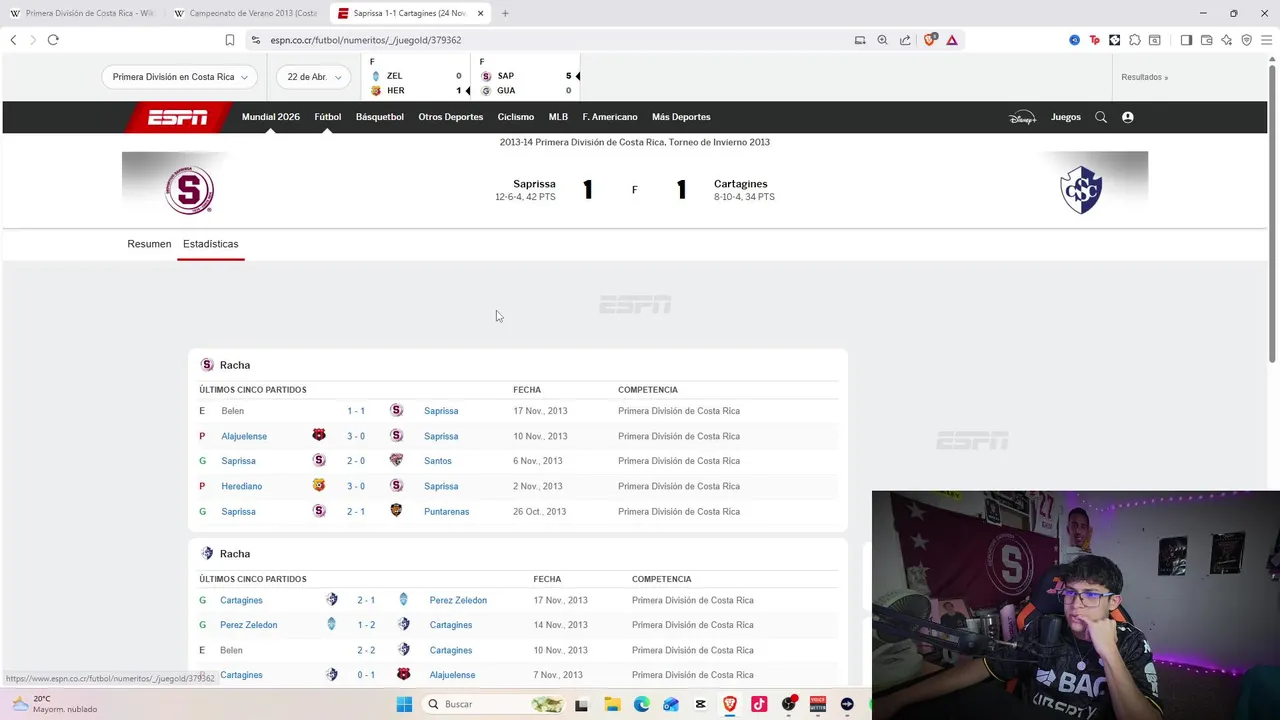Go back using the browser back arrow
The width and height of the screenshot is (1280, 720).
[13, 40]
